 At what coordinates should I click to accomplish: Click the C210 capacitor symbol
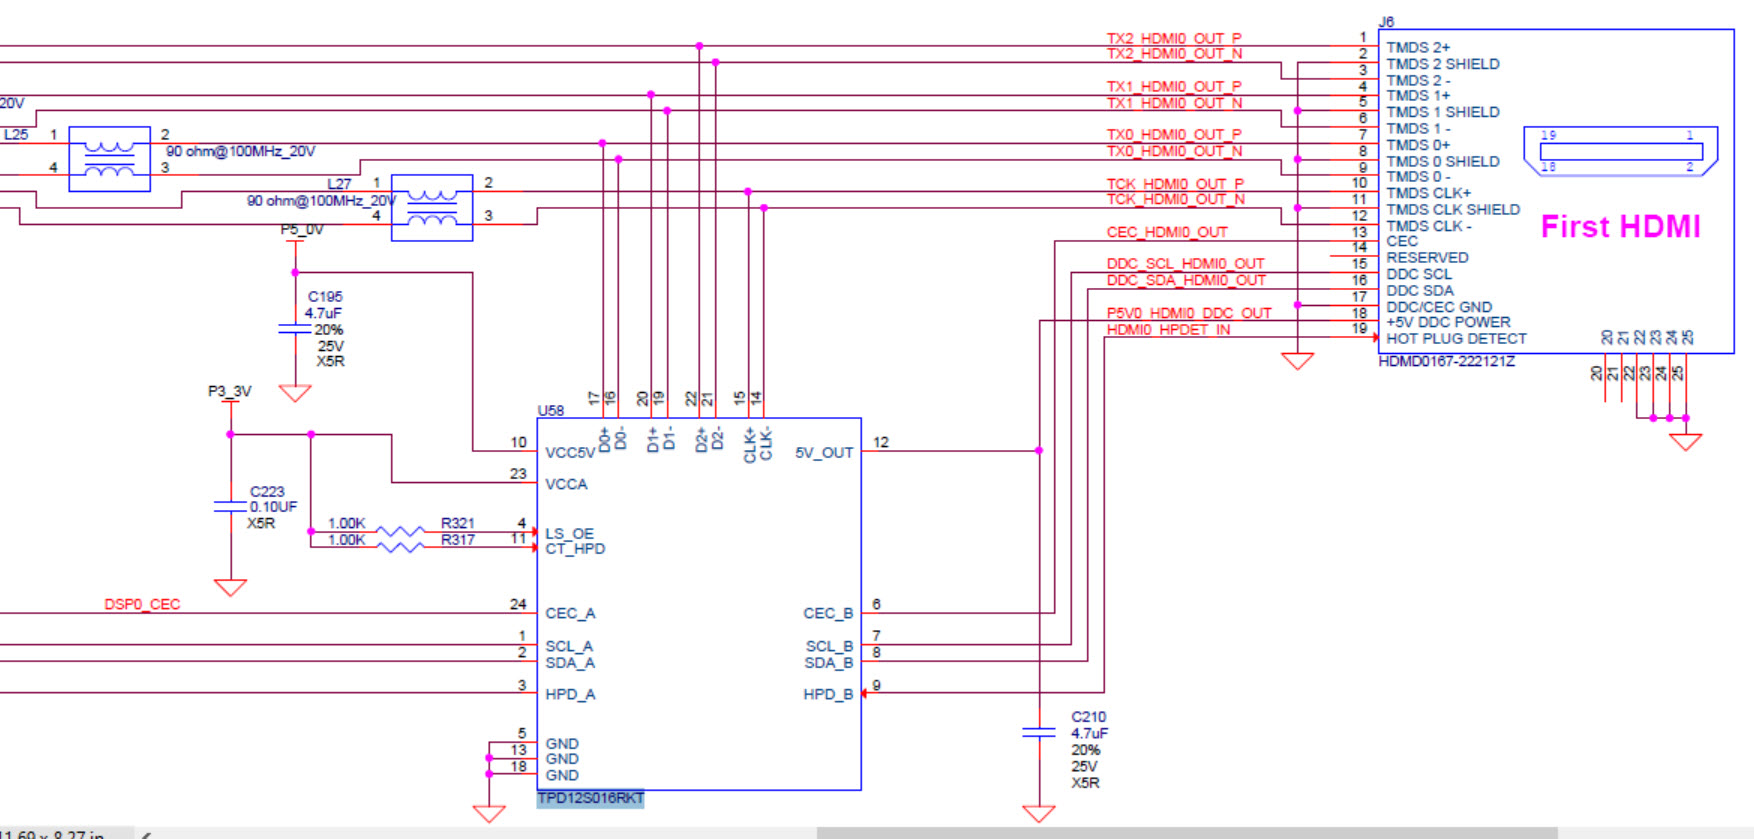pyautogui.click(x=1039, y=732)
